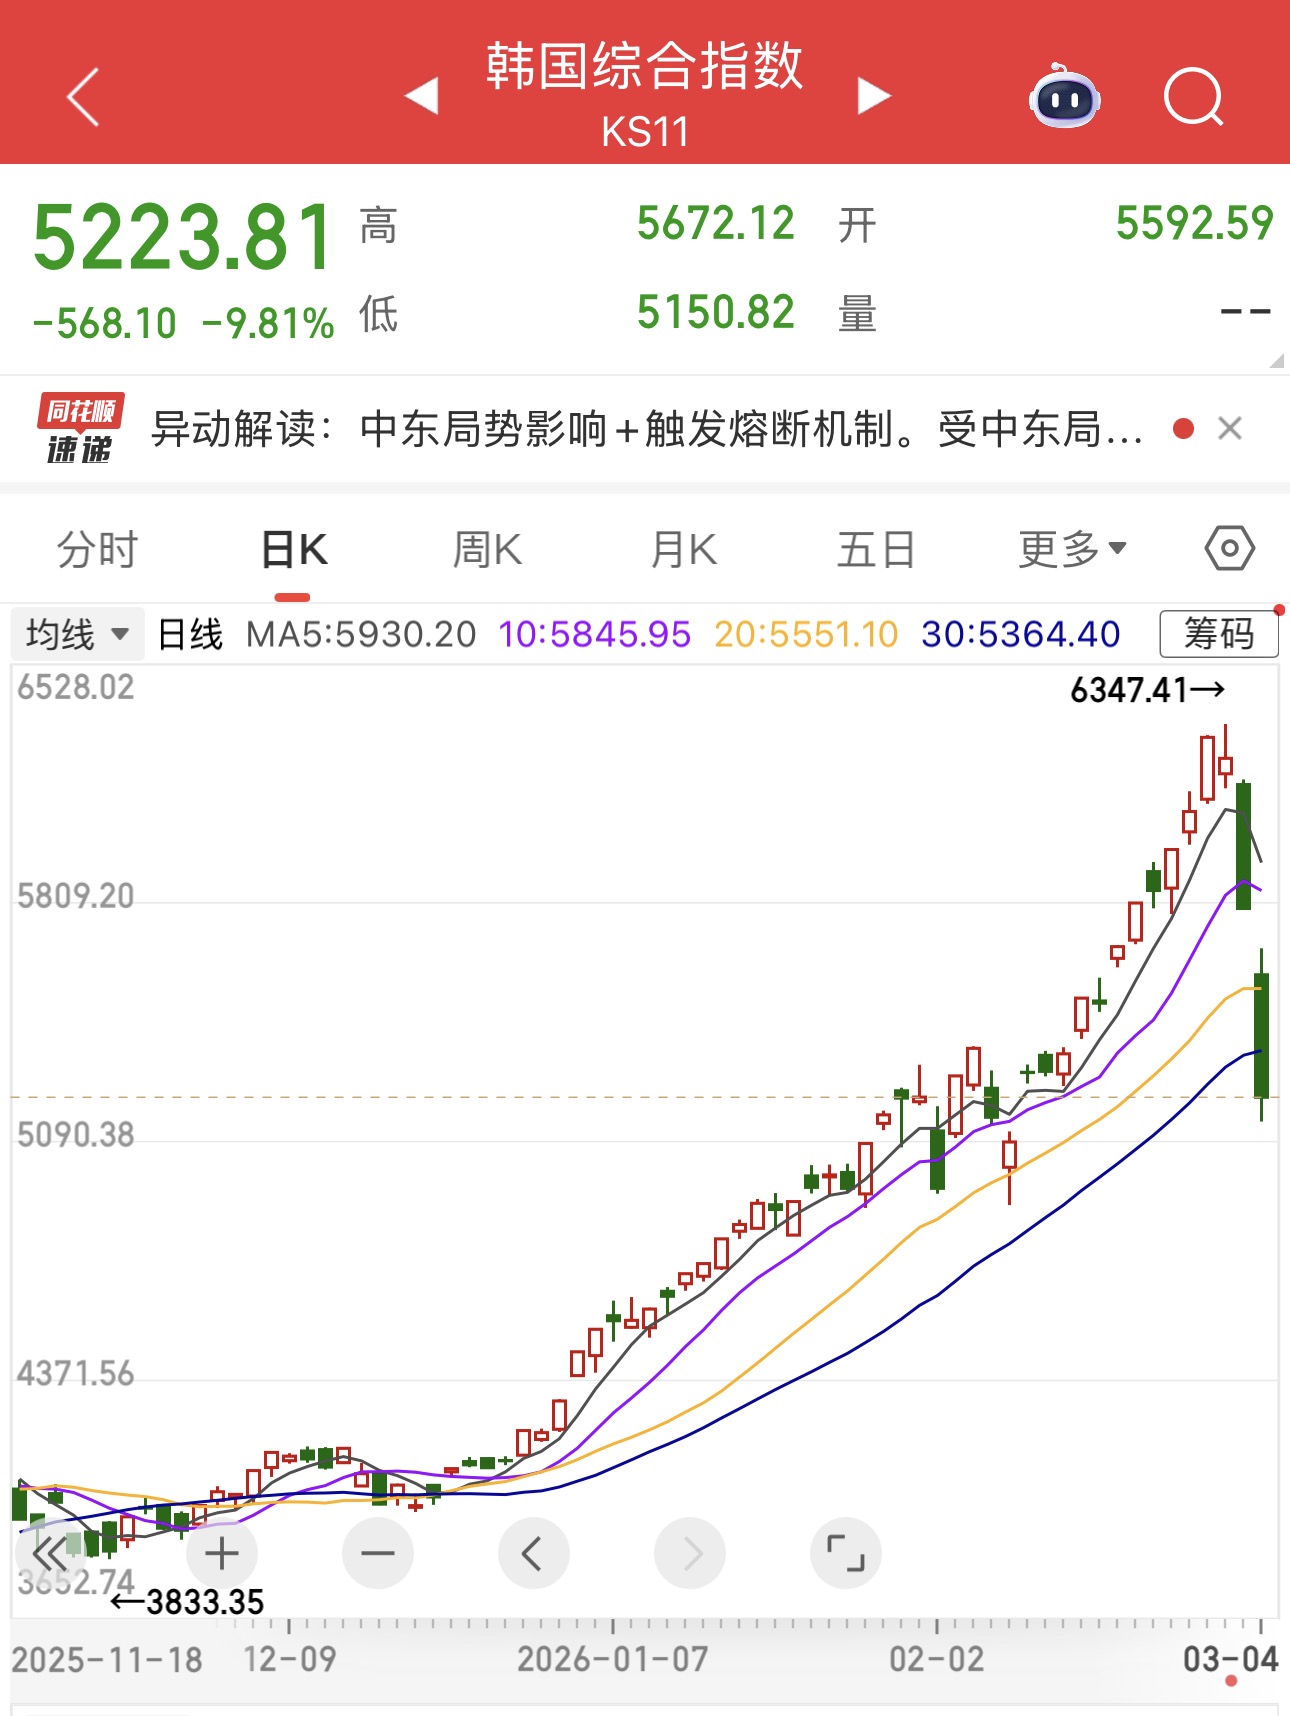Toggle the 筹码 chip distribution button
Image resolution: width=1290 pixels, height=1716 pixels.
[x=1218, y=634]
